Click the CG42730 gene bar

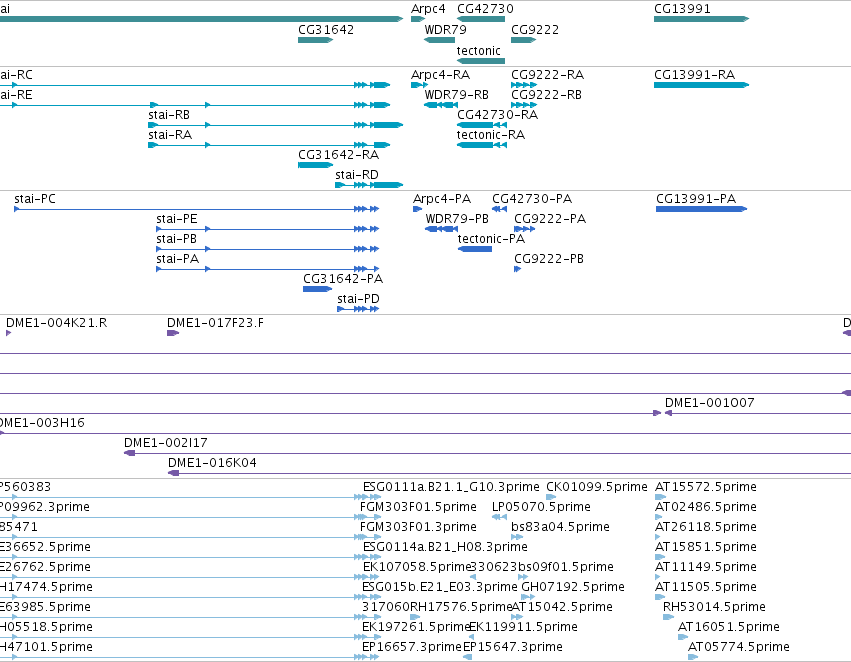coord(481,19)
